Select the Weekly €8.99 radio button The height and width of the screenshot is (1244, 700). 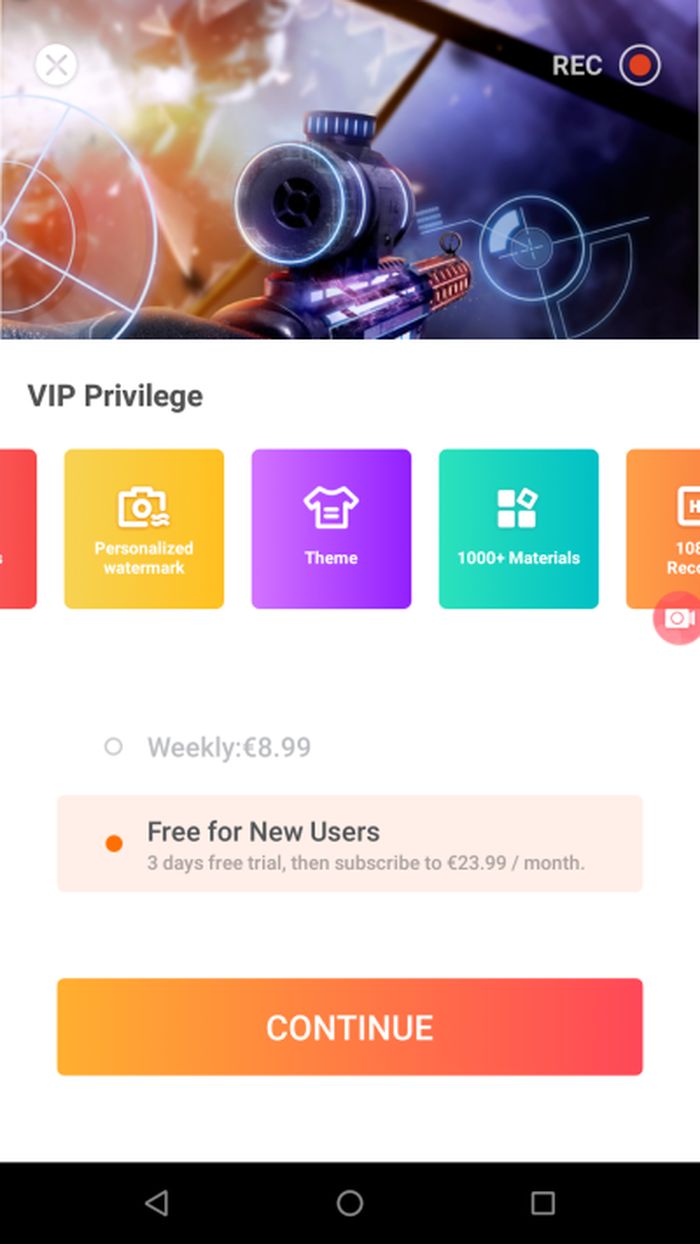[113, 746]
